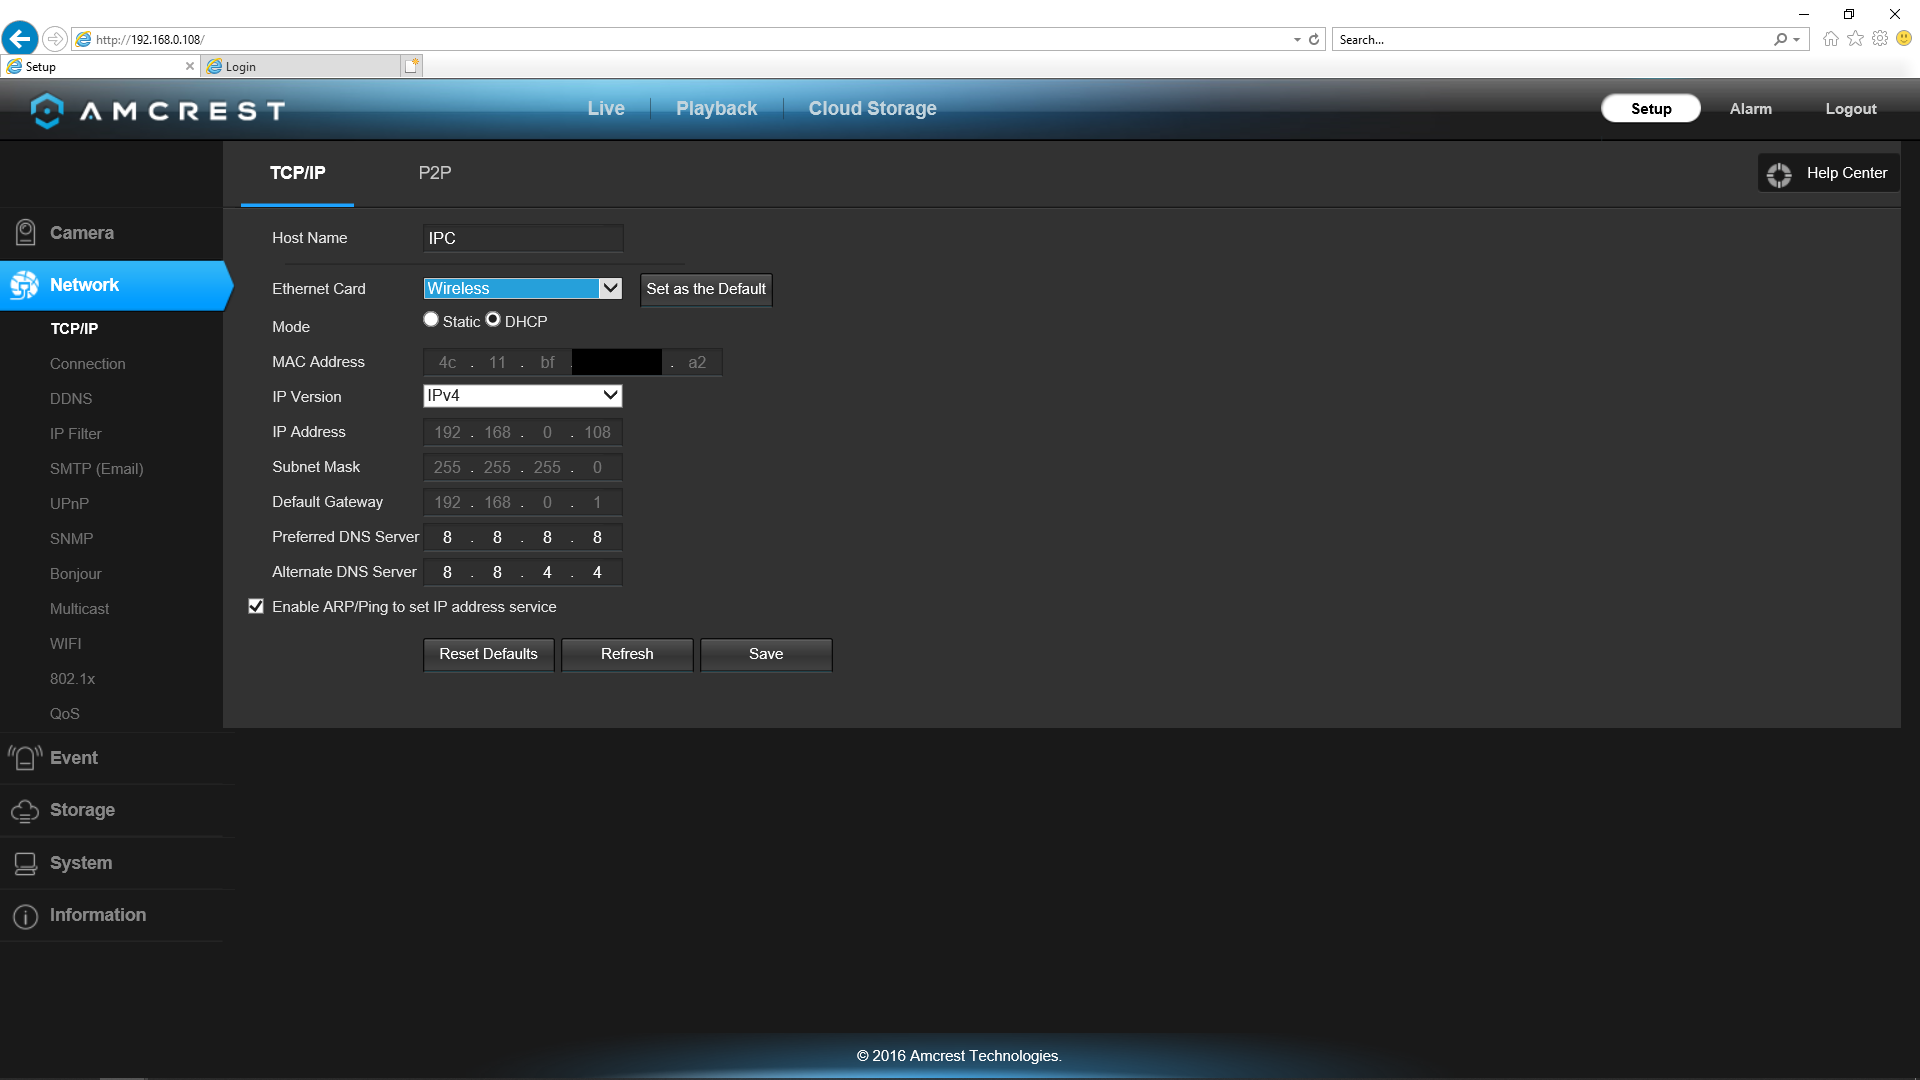This screenshot has width=1920, height=1080.
Task: Click the browser forward arrow button
Action: click(55, 39)
